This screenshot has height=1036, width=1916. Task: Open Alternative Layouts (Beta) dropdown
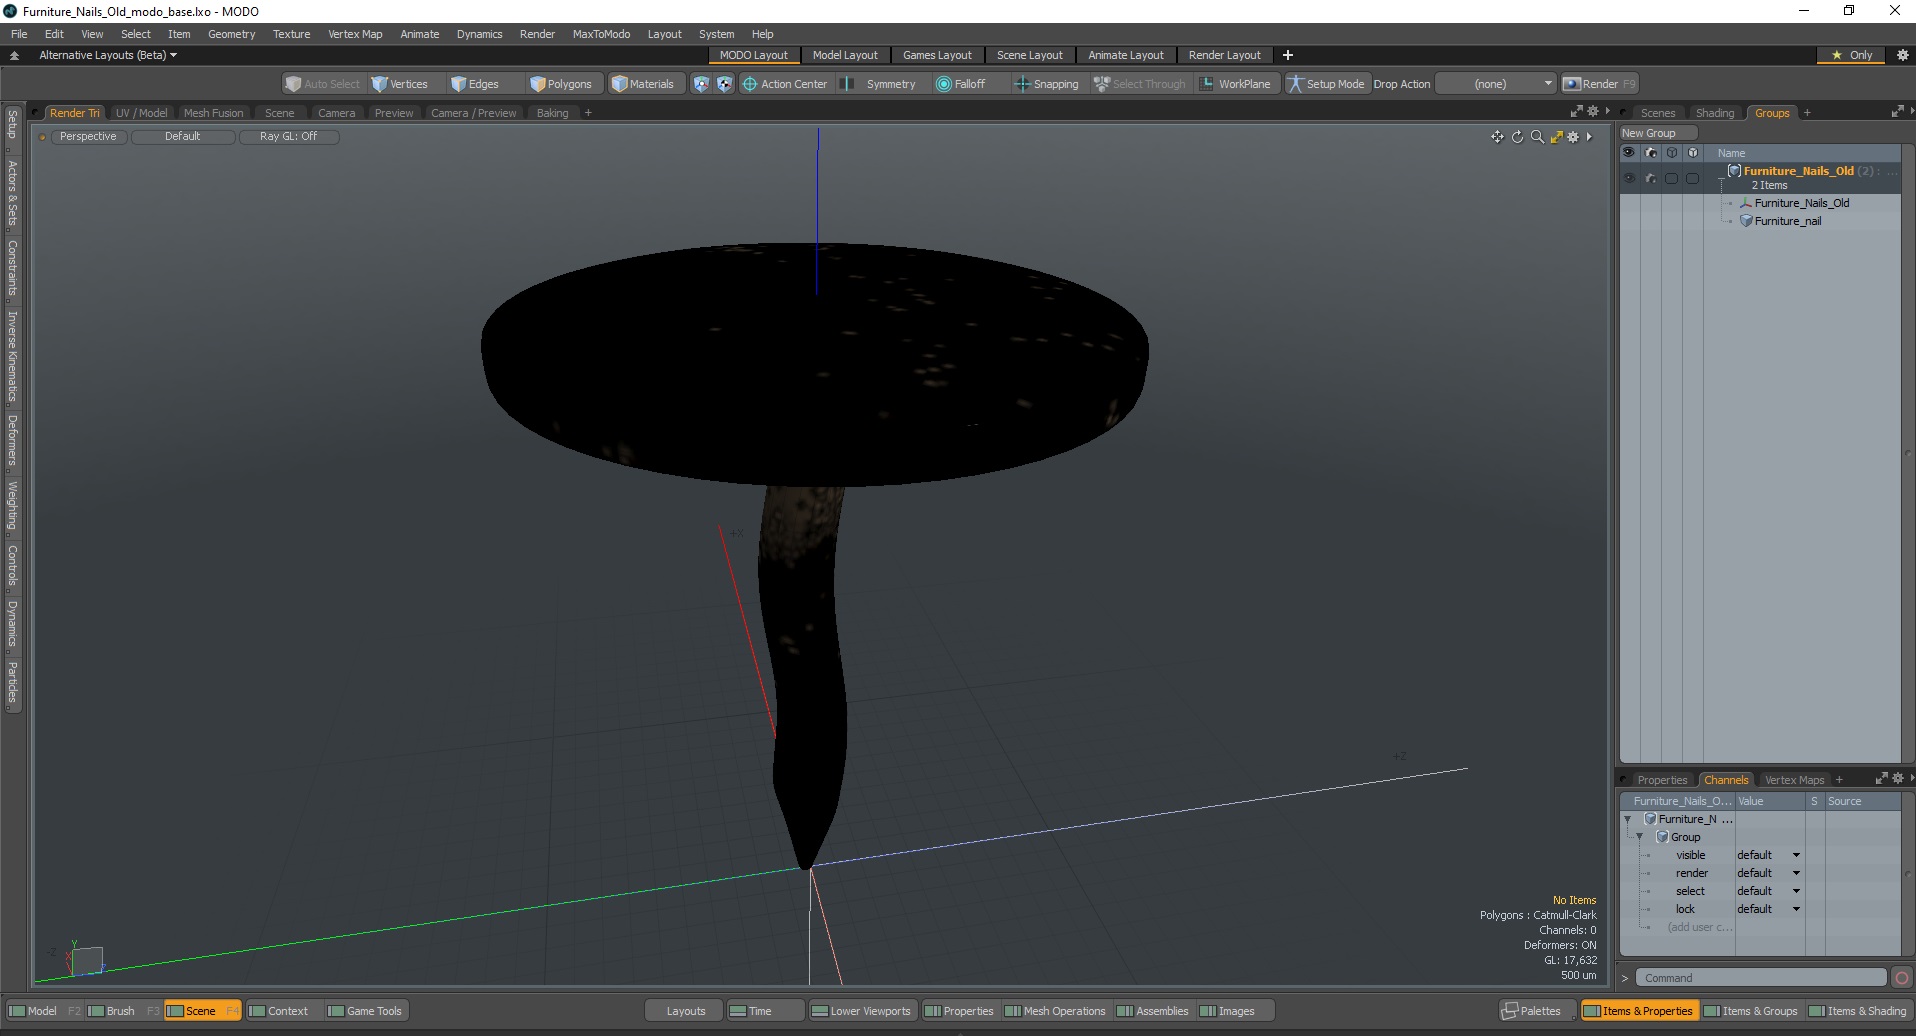108,55
